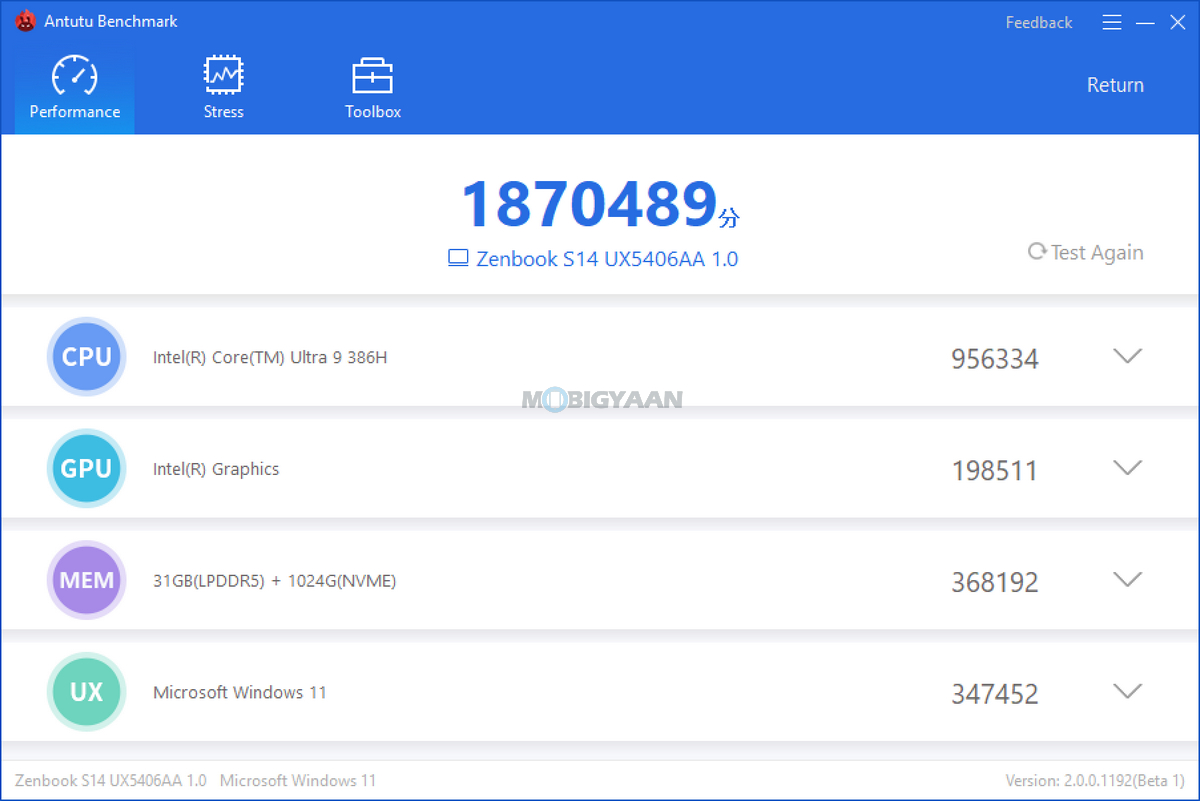
Task: Click the version 2.0.0.1192(Beta 1) text
Action: click(x=1095, y=780)
